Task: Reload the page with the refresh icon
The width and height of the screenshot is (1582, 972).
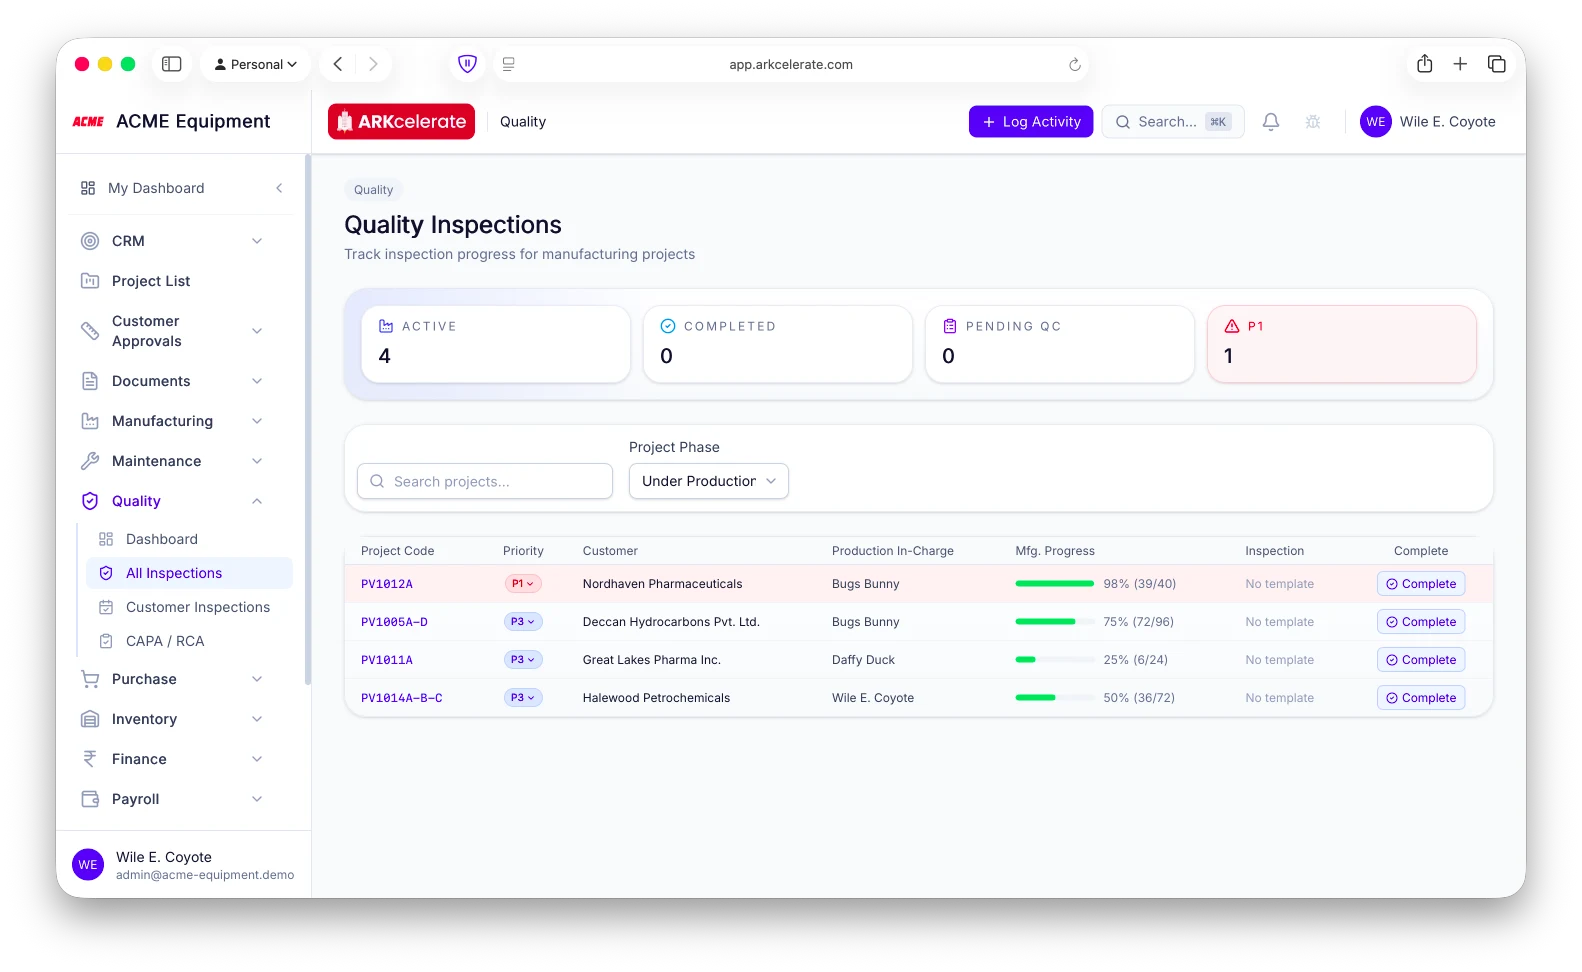Action: tap(1075, 64)
